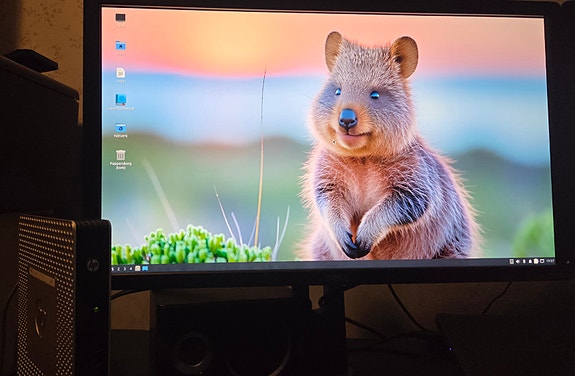Click the Bluetooth-like tray icon
The width and height of the screenshot is (575, 376).
(x=524, y=261)
